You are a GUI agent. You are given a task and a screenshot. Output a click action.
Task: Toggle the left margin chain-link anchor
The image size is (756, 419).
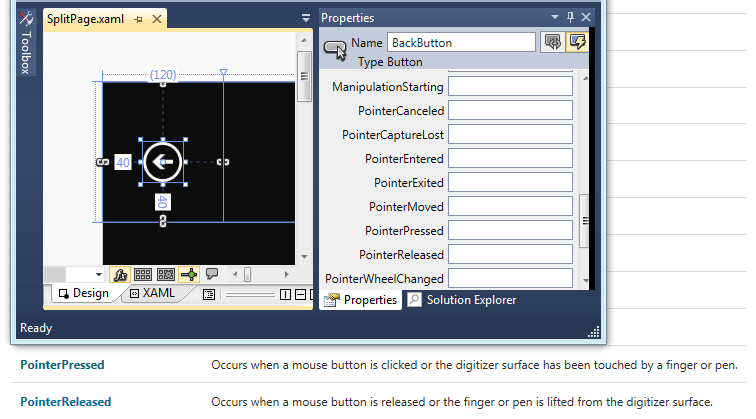pos(103,162)
